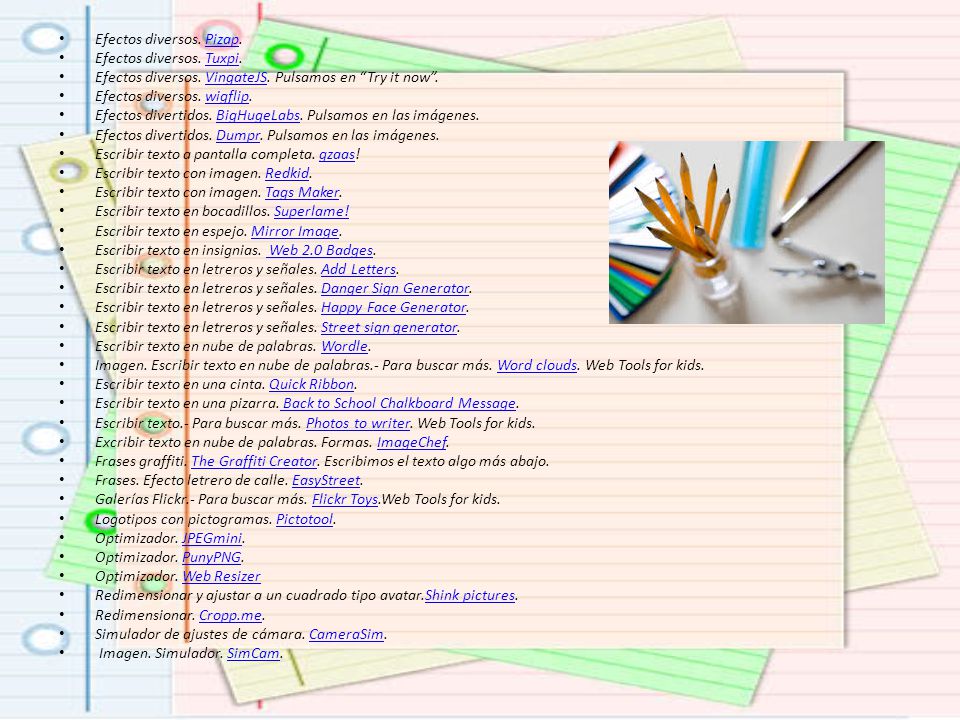Viewport: 960px width, 720px height.
Task: Click 'Escribir texto en una pizarra' text
Action: pyautogui.click(x=187, y=403)
